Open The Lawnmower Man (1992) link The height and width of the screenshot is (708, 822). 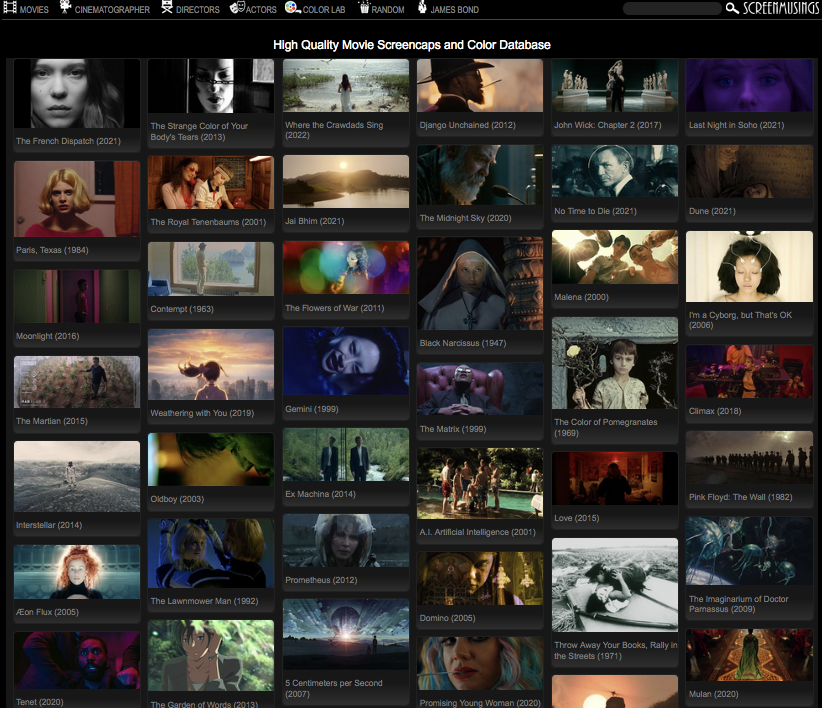pyautogui.click(x=204, y=601)
